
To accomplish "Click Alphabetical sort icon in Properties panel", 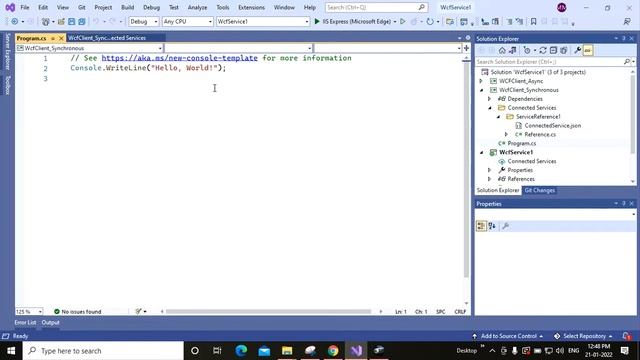I will click(492, 226).
